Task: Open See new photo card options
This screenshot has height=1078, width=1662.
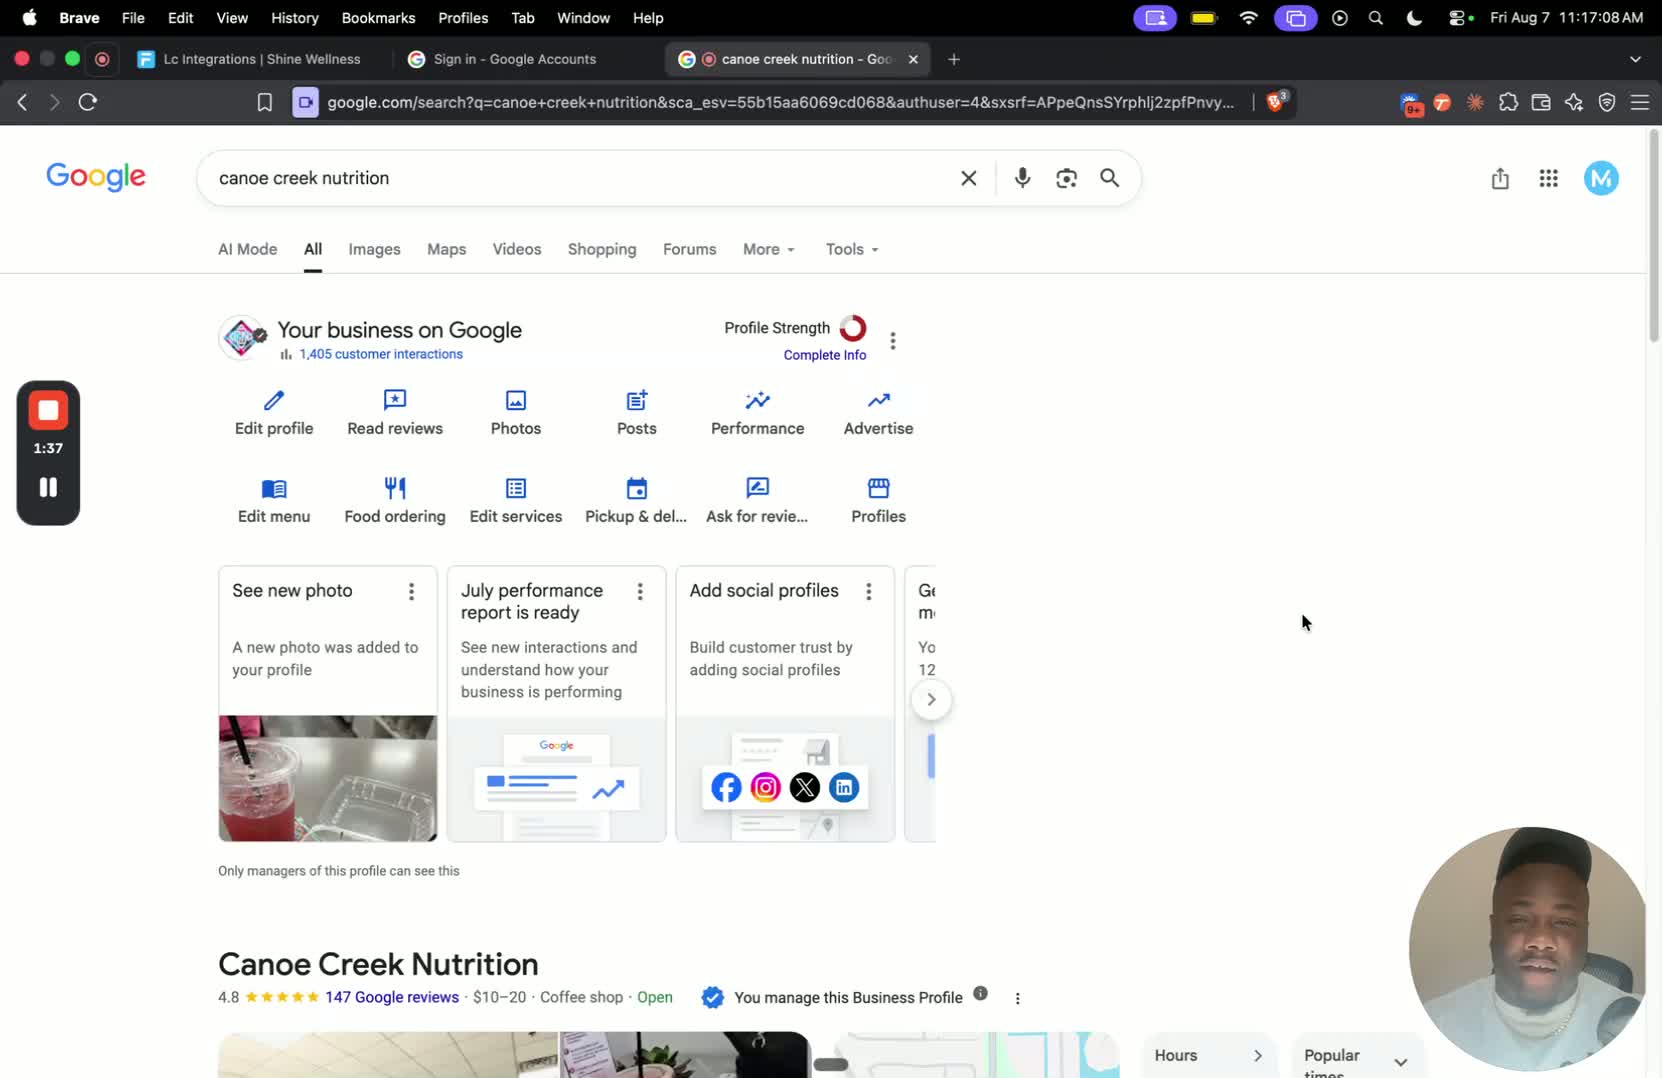Action: 411,592
